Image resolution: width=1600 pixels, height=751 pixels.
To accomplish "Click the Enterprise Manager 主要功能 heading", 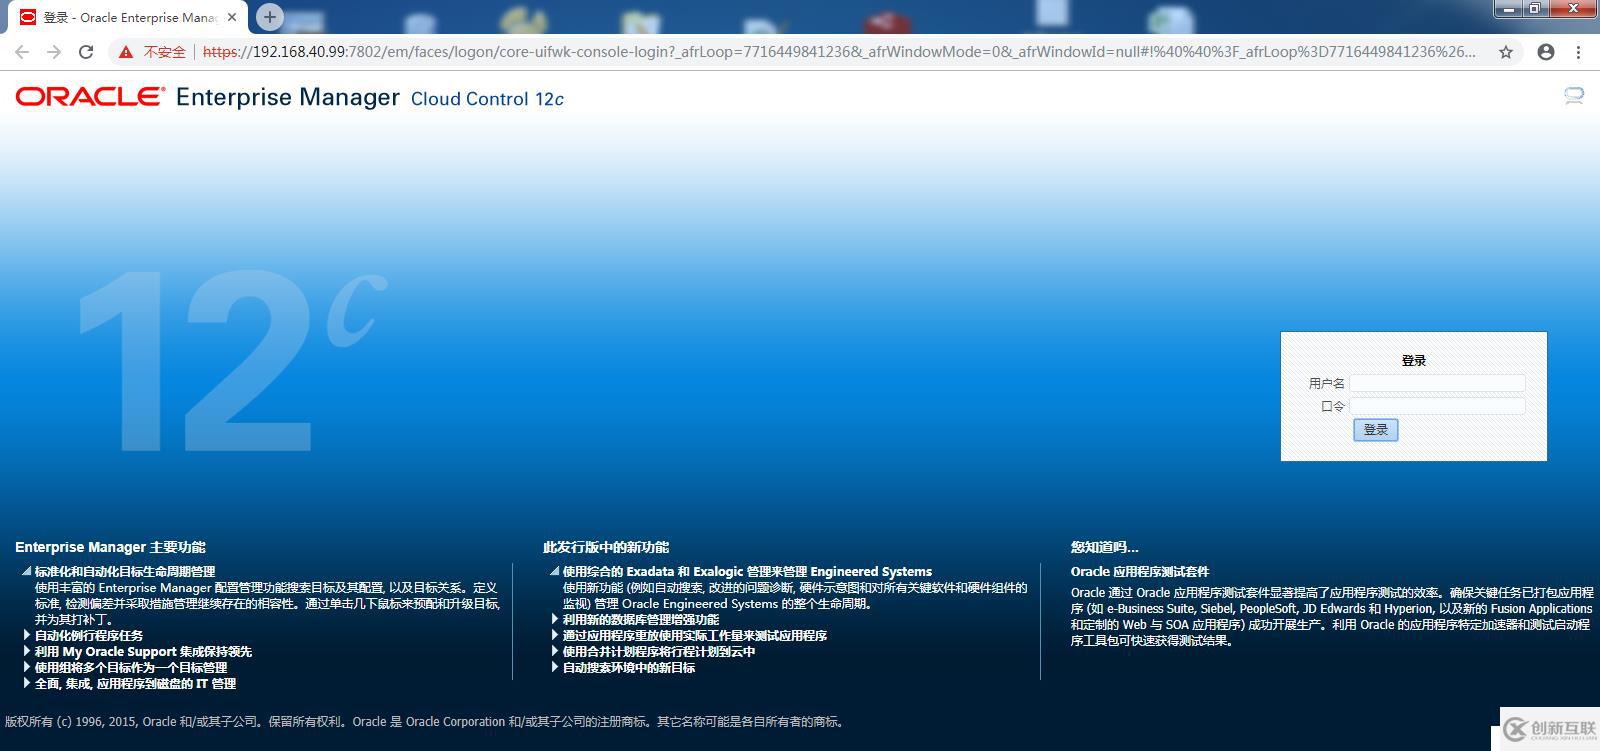I will pos(110,547).
